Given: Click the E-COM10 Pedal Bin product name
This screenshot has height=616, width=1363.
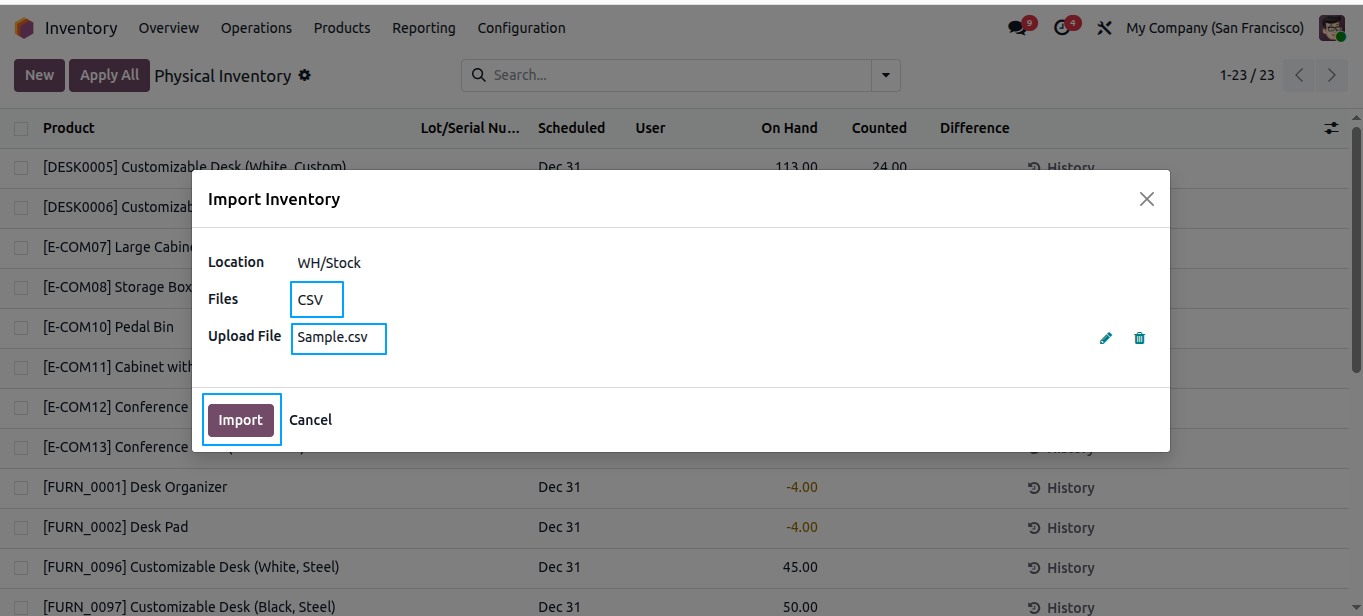Looking at the screenshot, I should click(108, 328).
